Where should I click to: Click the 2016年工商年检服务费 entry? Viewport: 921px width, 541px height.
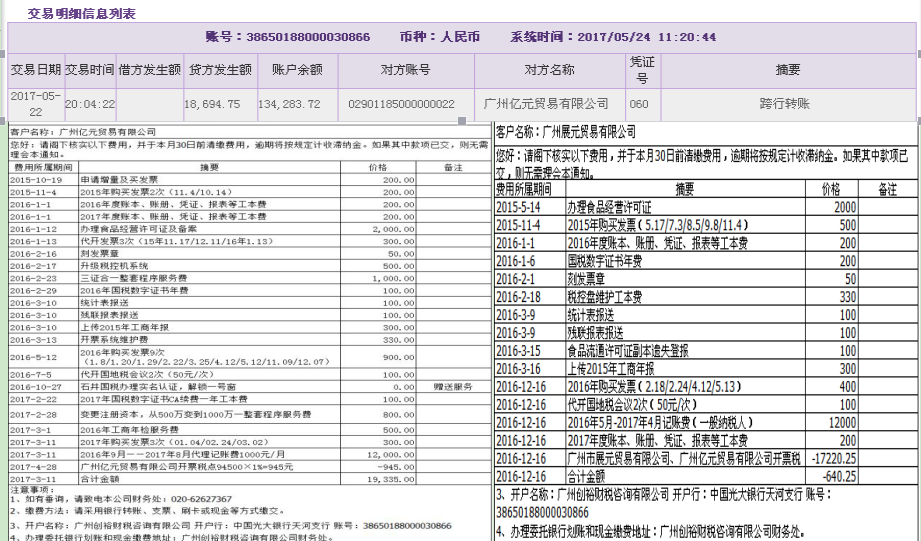tap(129, 430)
